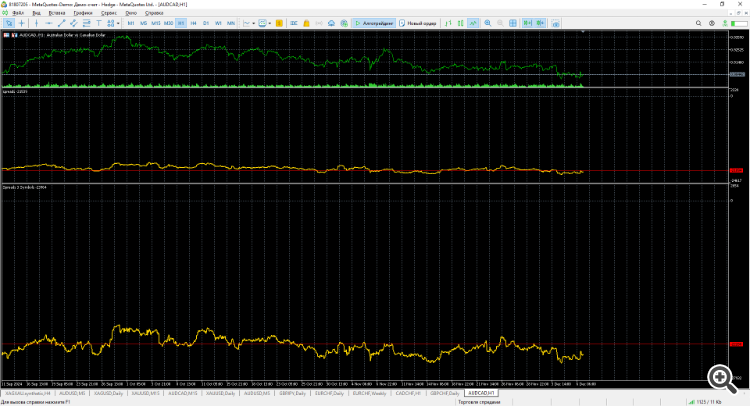750x406 pixels.
Task: Pick the vertical line drawing tool
Action: (x=36, y=23)
